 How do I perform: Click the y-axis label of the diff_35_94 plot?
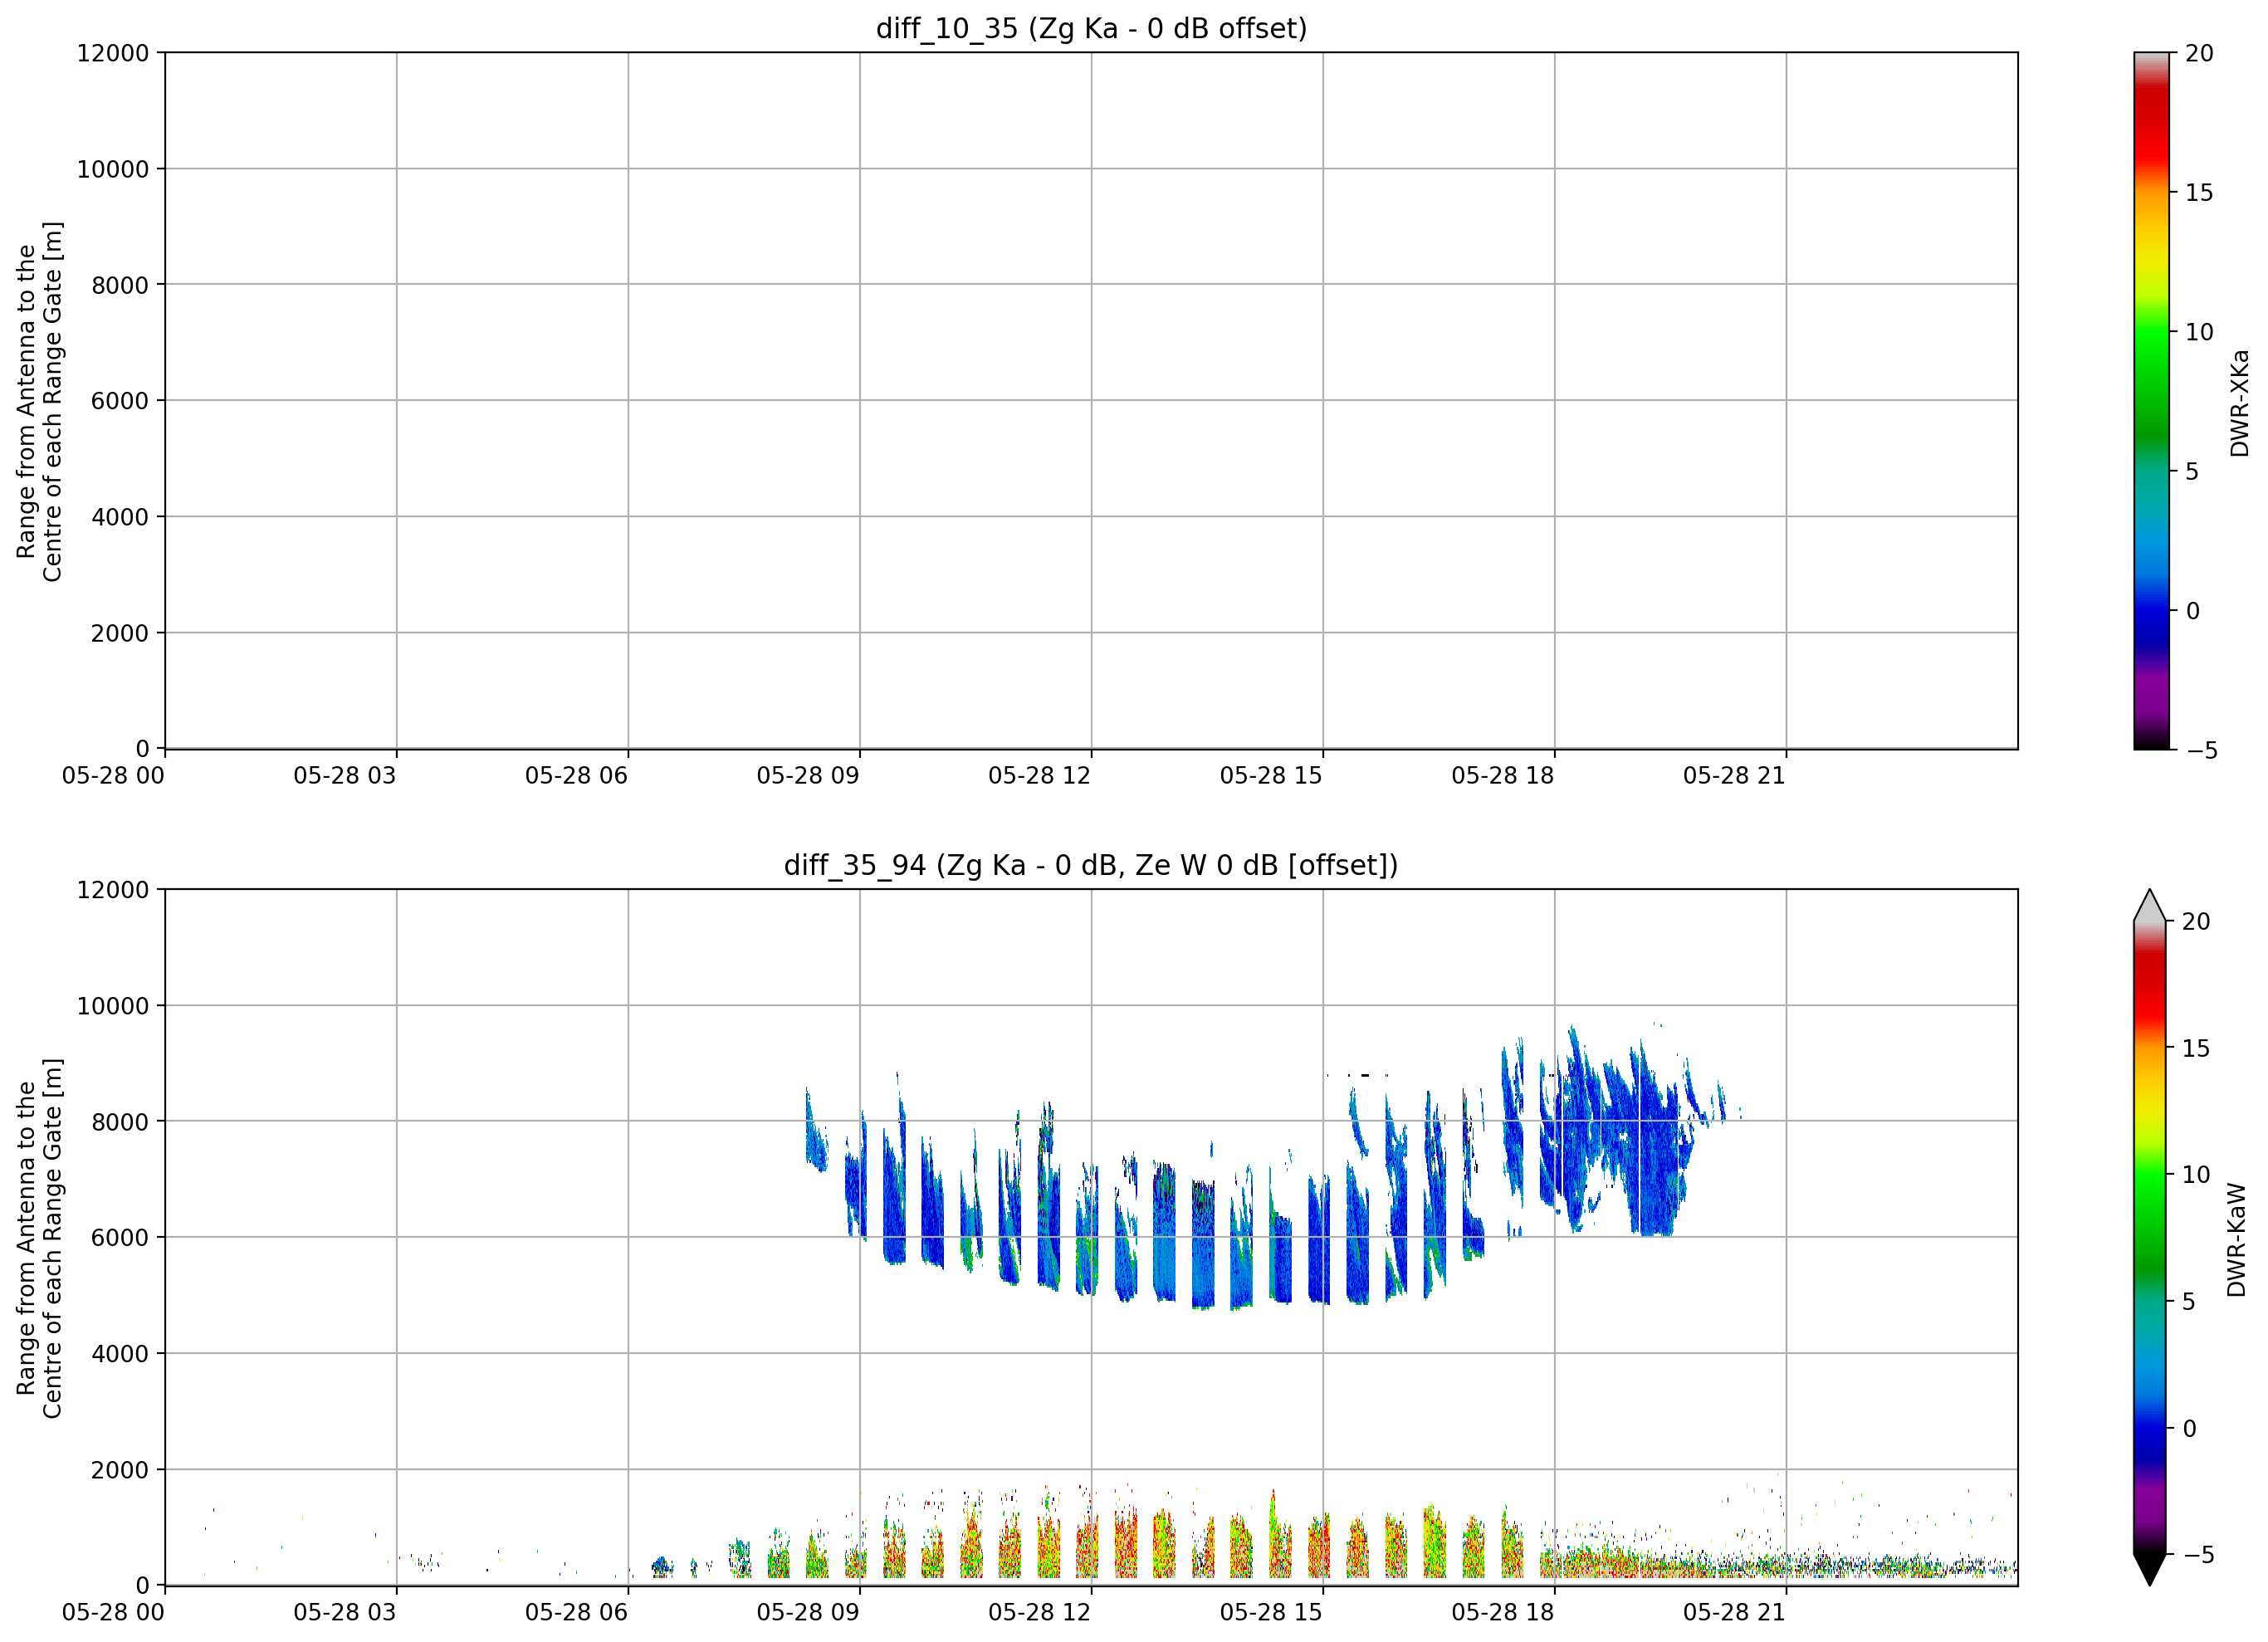[40, 1238]
